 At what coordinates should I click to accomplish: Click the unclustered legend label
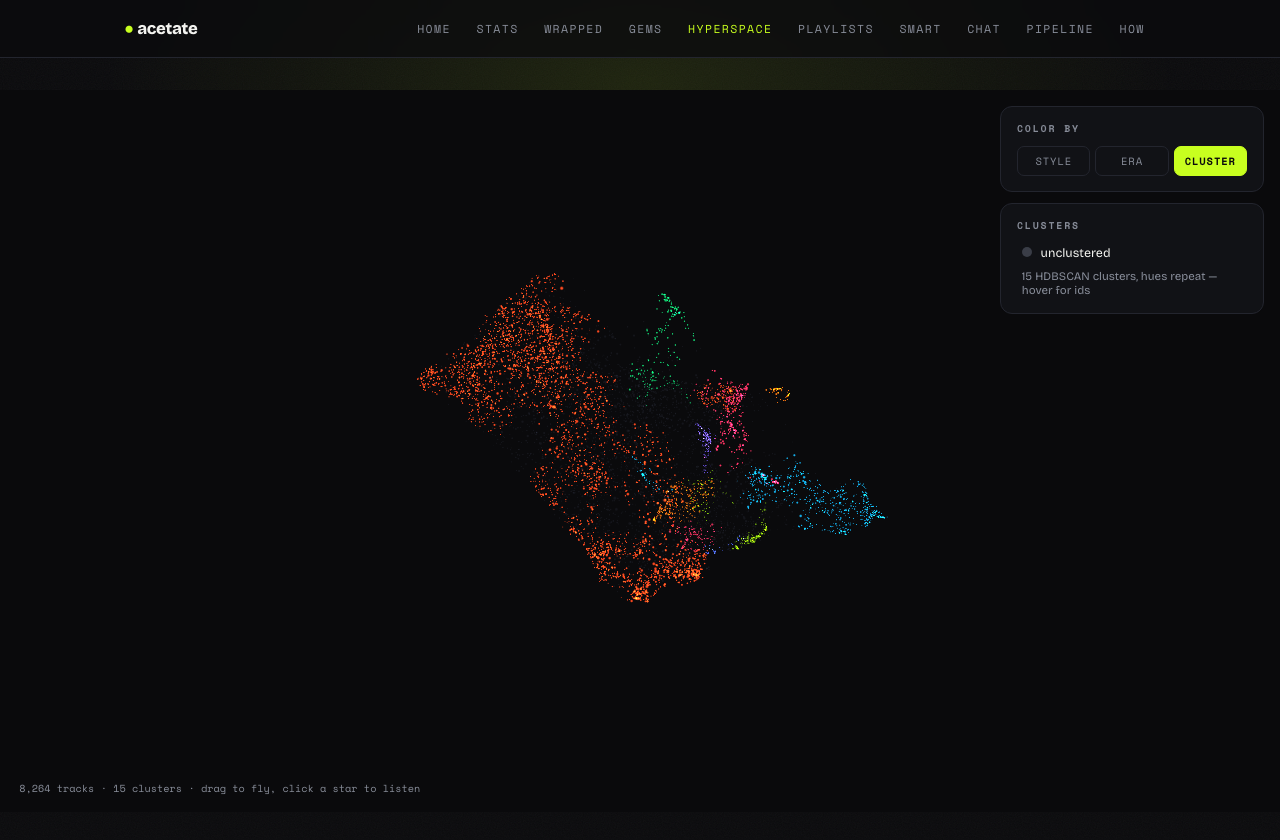[x=1075, y=253]
